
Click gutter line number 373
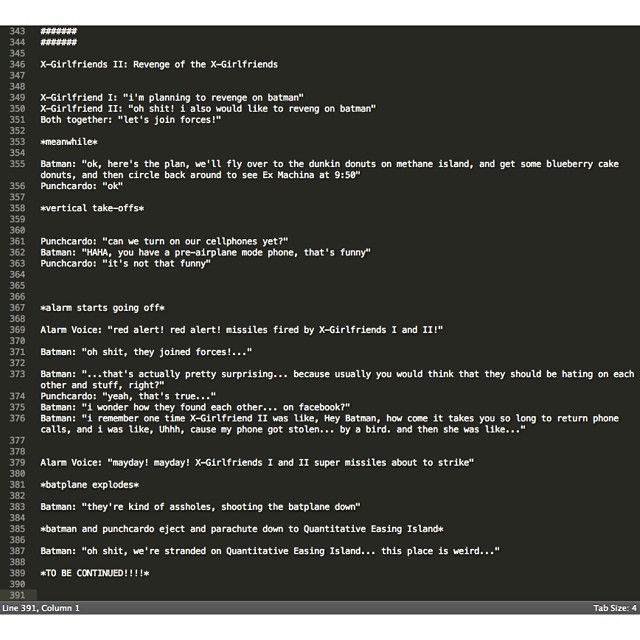[x=17, y=373]
